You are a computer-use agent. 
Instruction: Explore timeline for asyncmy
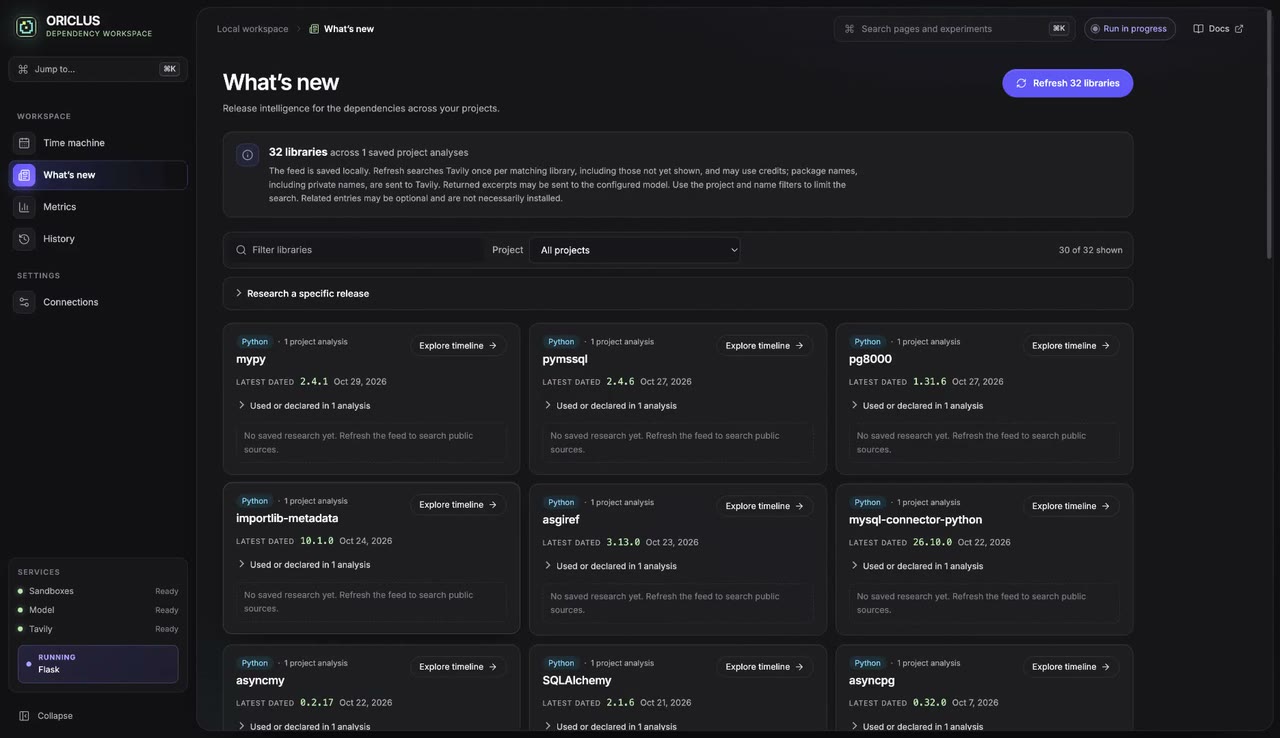coord(458,667)
